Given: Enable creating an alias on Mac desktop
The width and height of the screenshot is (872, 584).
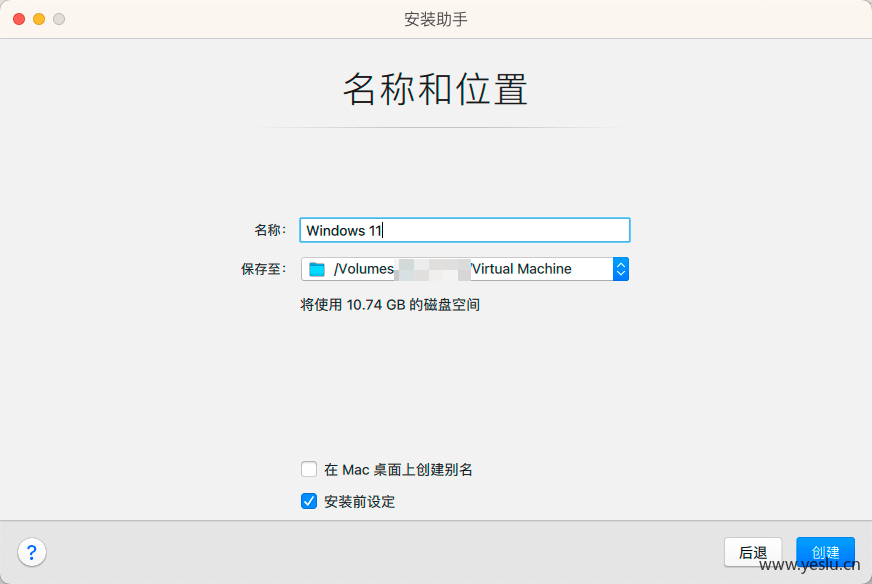Looking at the screenshot, I should [309, 469].
